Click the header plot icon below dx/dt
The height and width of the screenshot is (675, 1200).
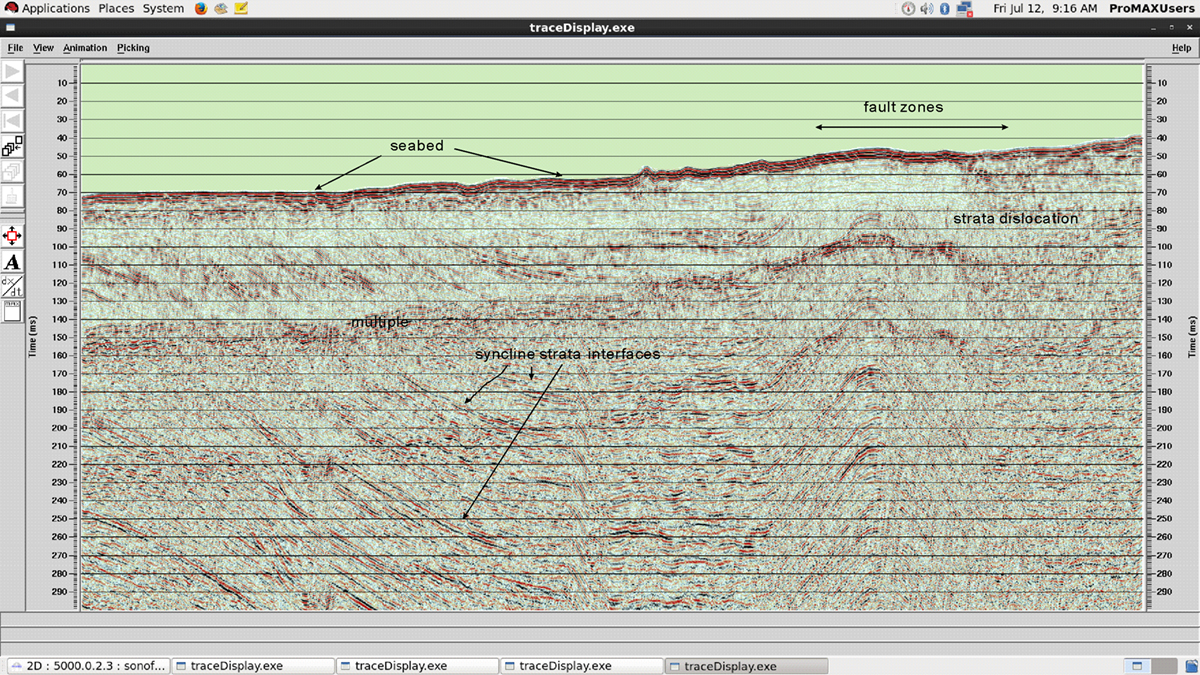13,311
